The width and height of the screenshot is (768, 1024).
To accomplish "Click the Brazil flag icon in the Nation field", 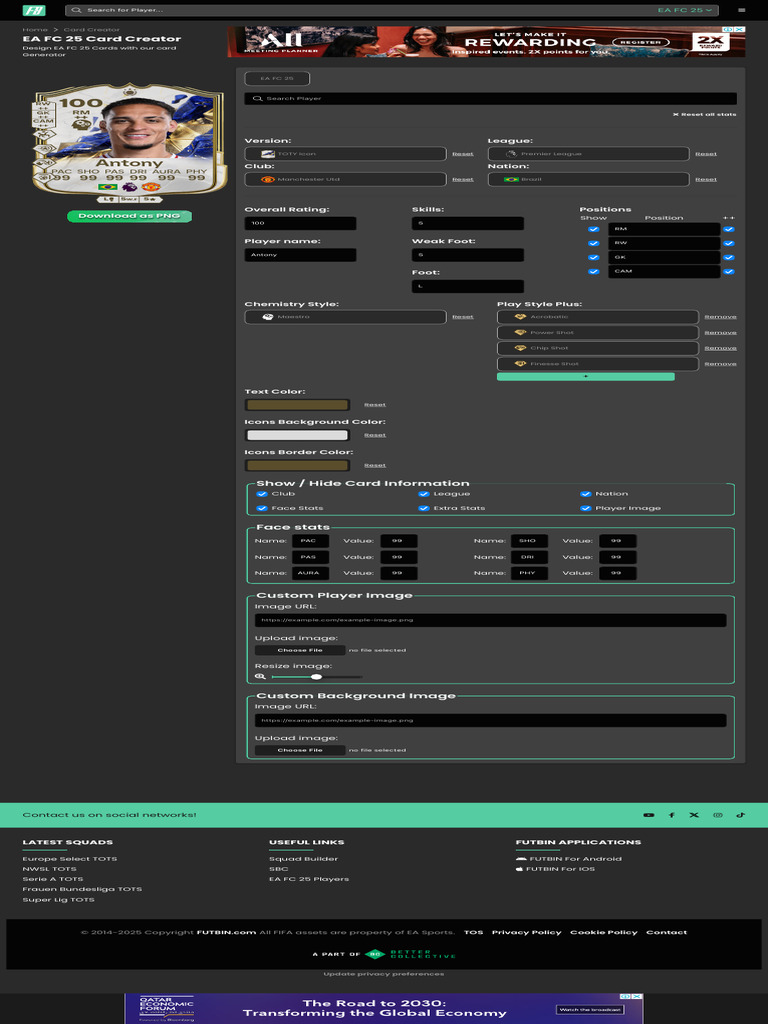I will coord(511,180).
